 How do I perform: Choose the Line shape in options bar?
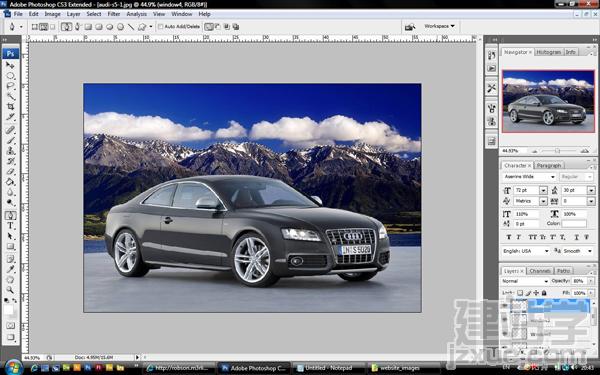(131, 26)
